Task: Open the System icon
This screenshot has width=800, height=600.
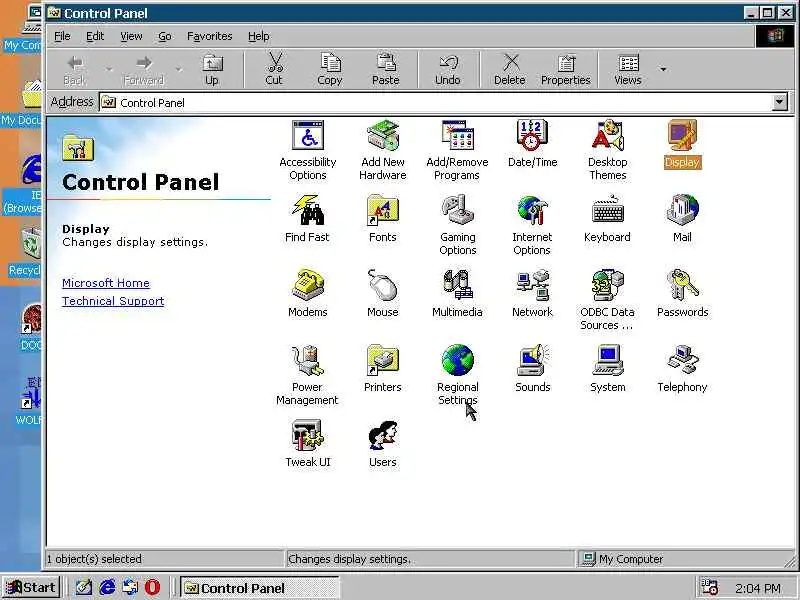Action: point(607,368)
